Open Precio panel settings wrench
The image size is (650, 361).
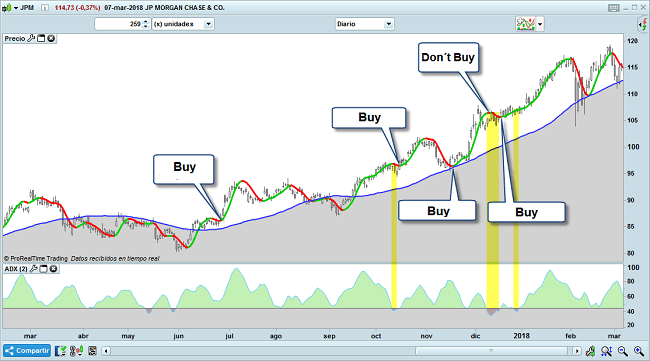(x=31, y=39)
